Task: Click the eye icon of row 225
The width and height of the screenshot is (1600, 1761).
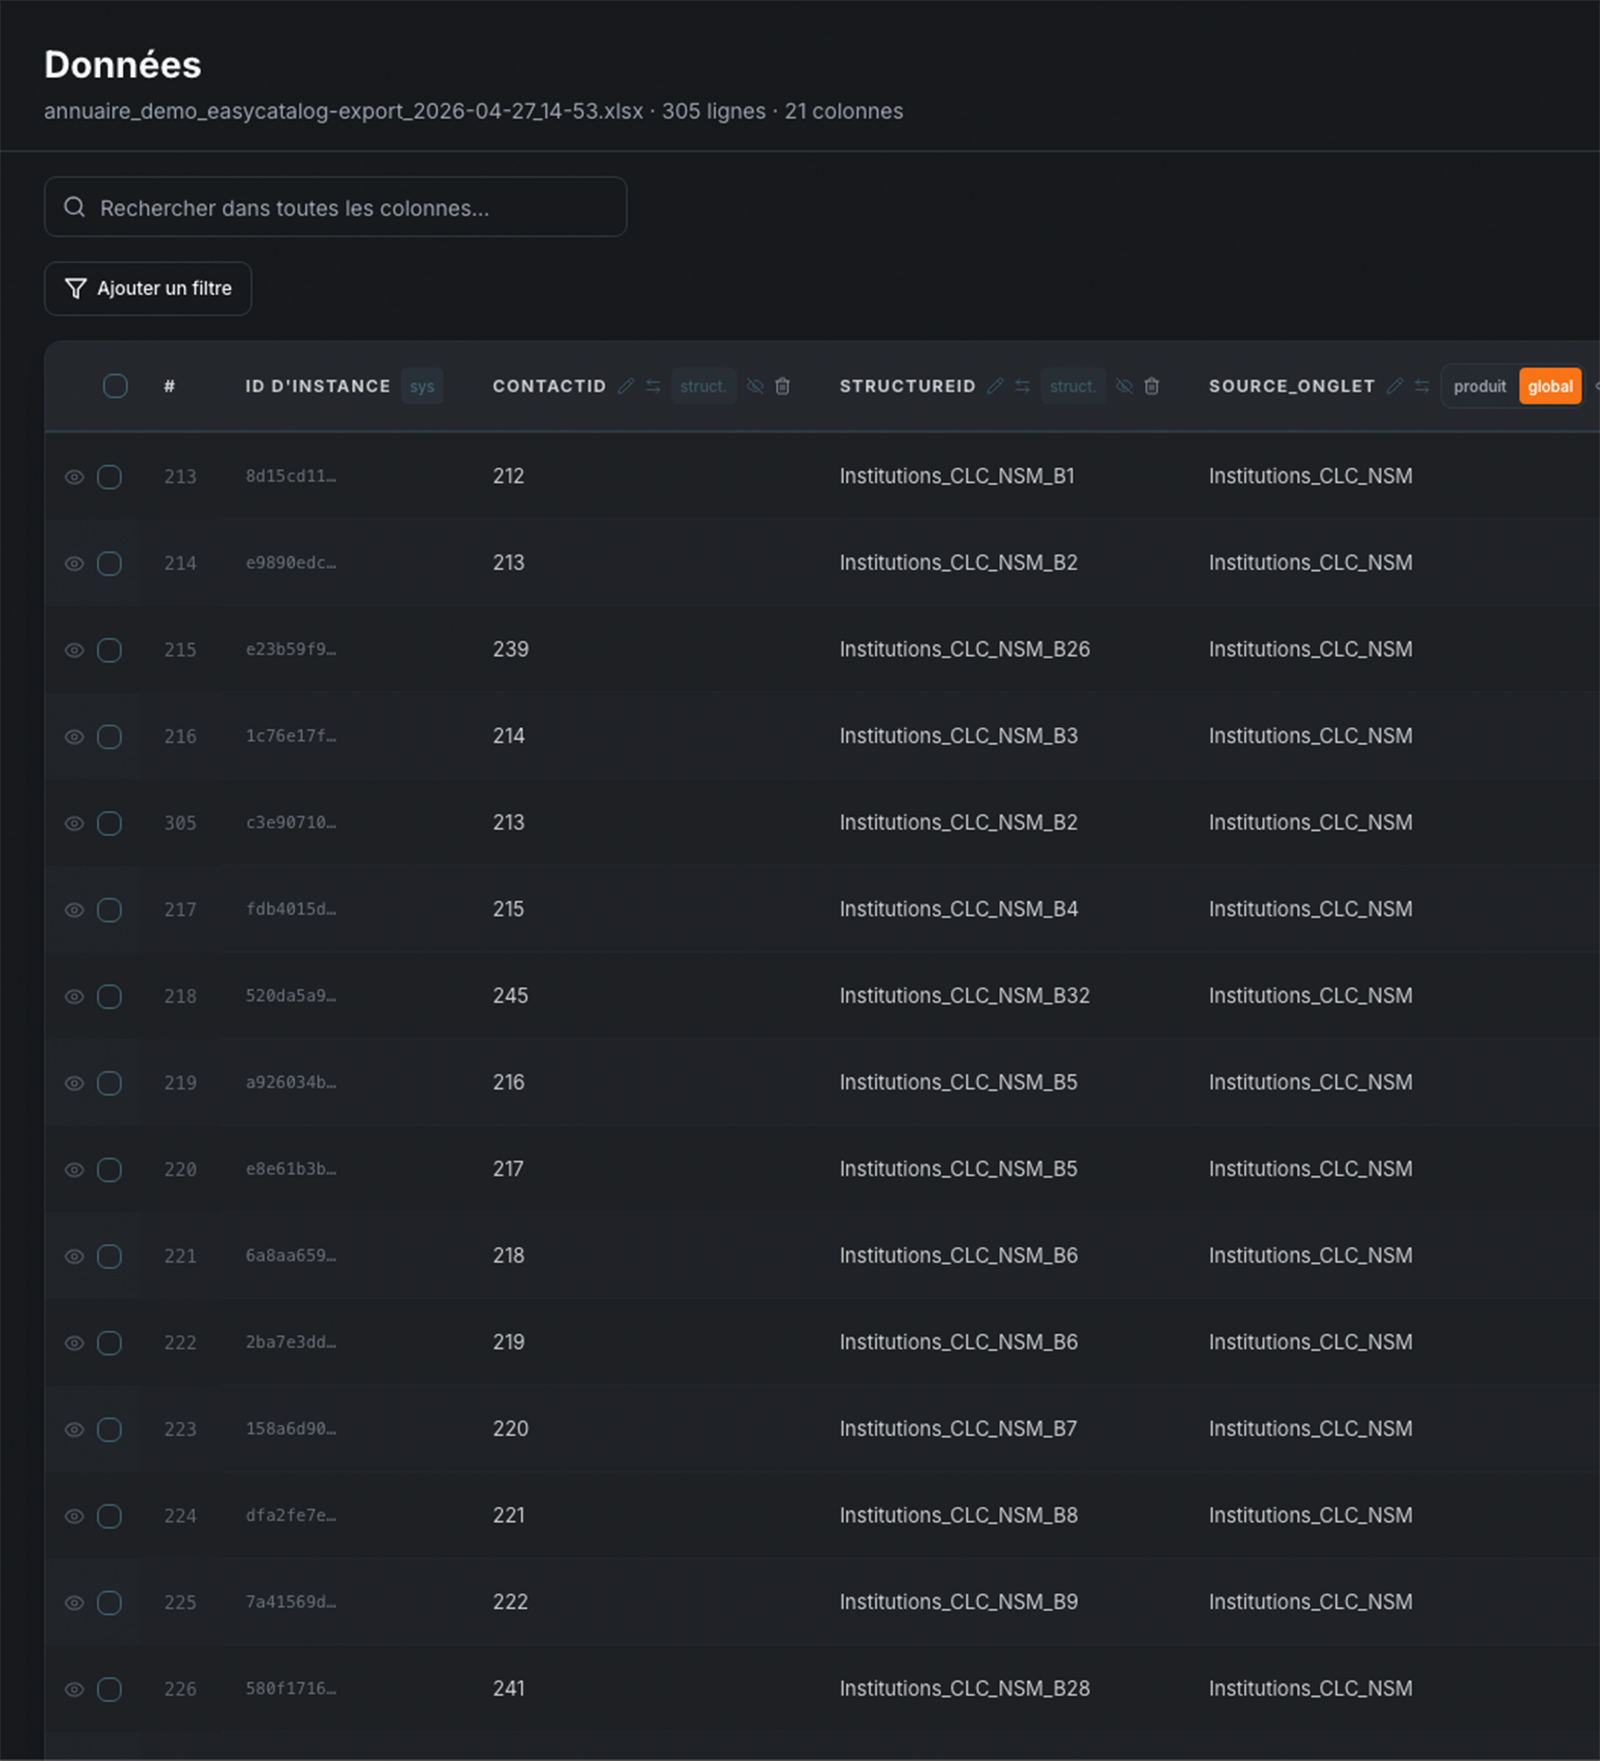Action: pyautogui.click(x=74, y=1603)
